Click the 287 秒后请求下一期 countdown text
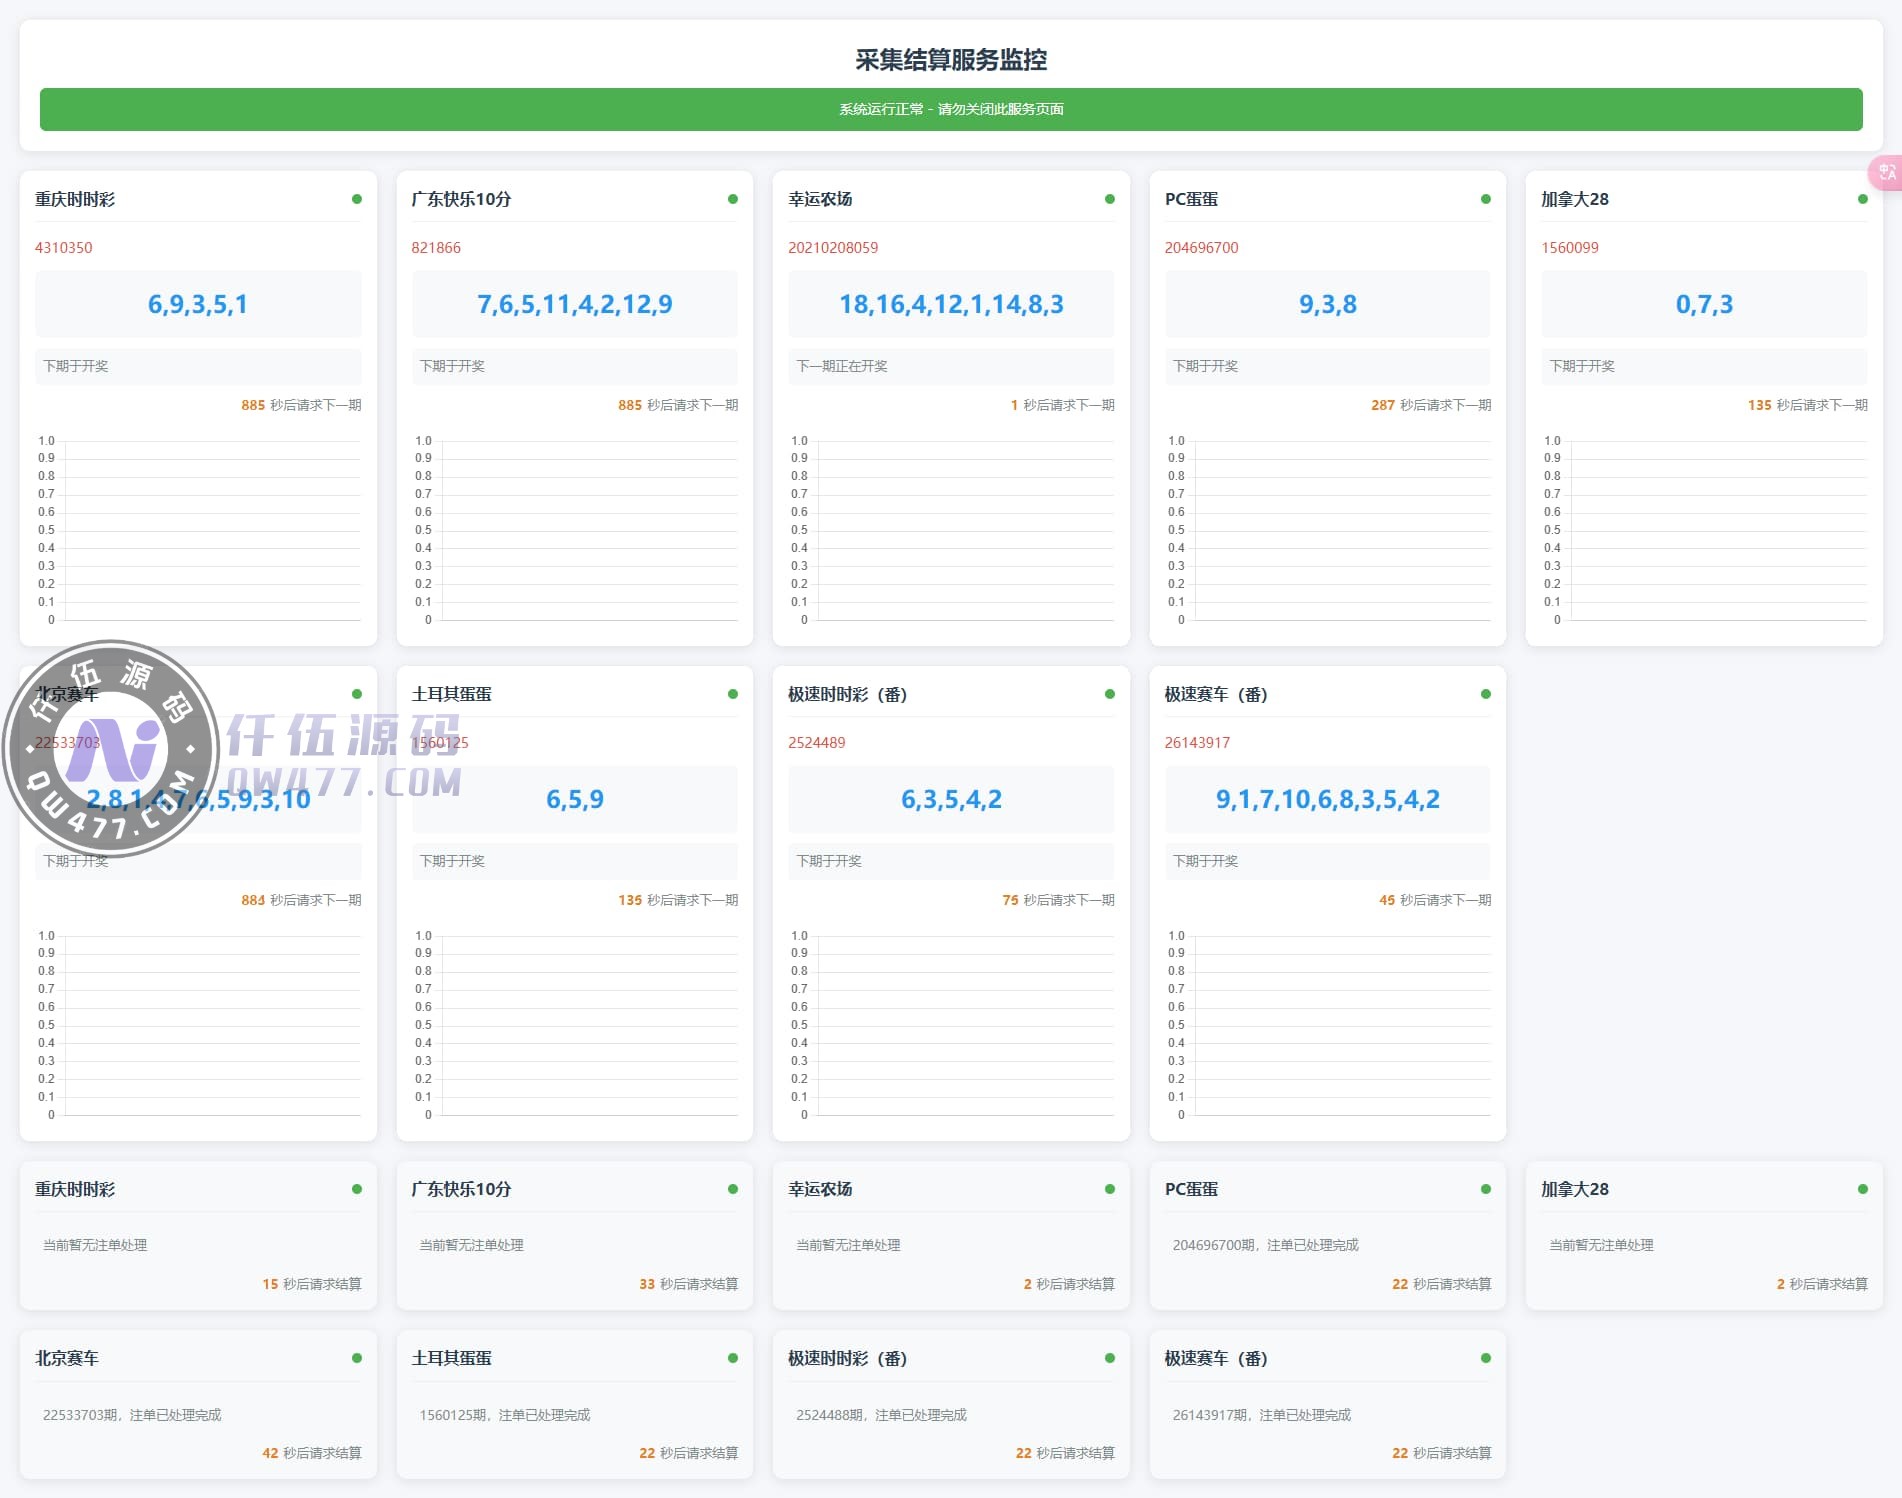Viewport: 1902px width, 1498px height. [1430, 405]
